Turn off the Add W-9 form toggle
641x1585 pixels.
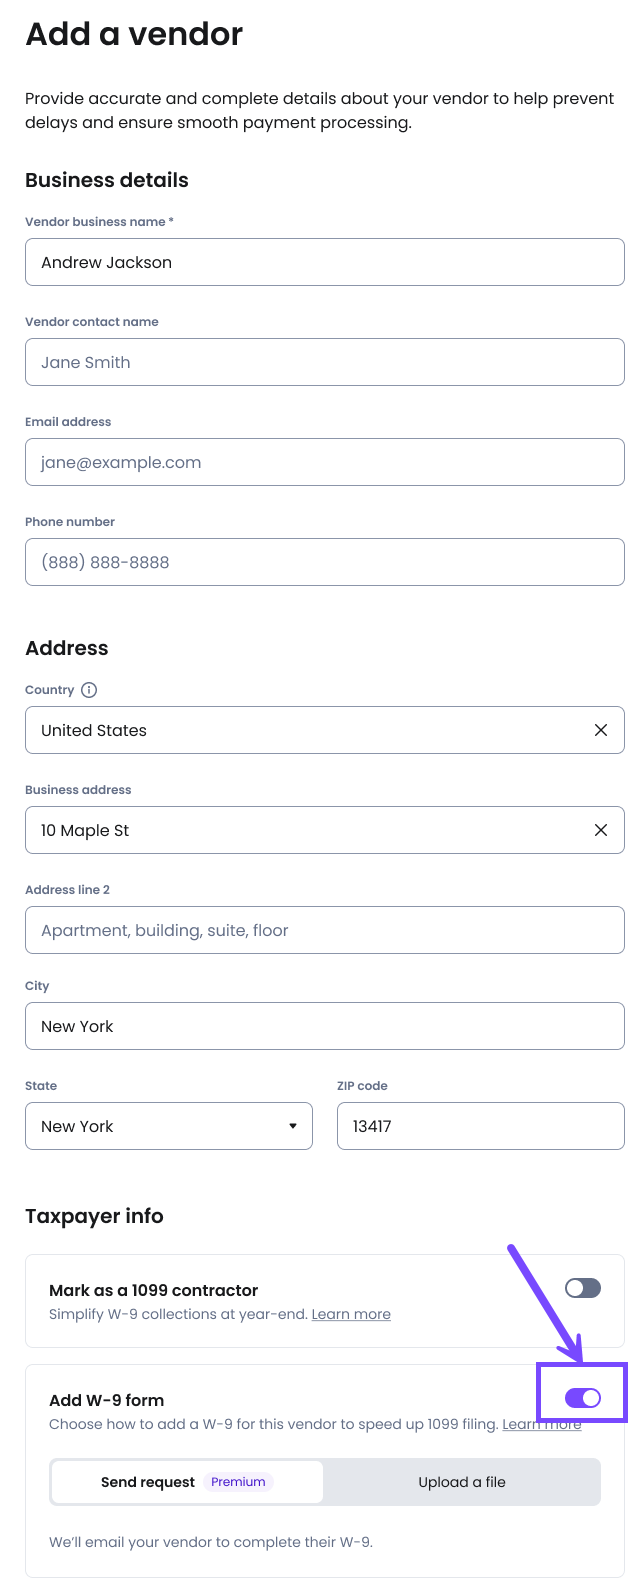coord(583,1398)
